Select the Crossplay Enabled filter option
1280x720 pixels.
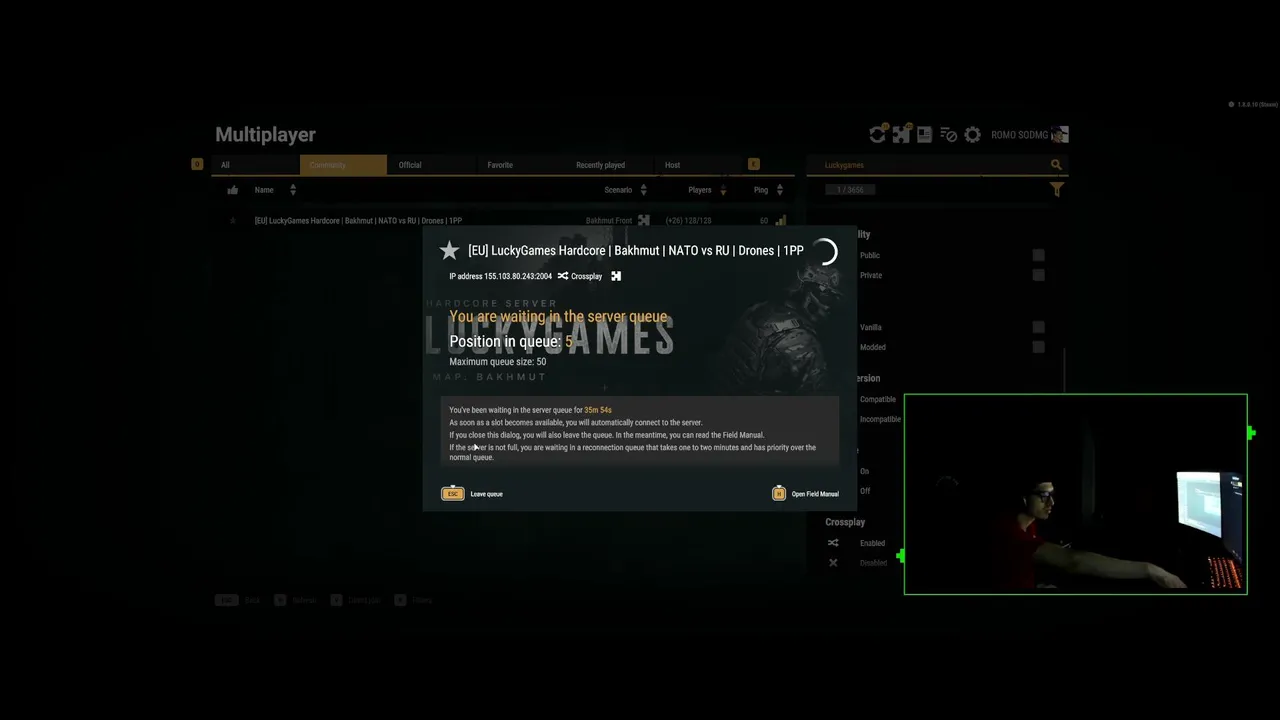coord(872,543)
